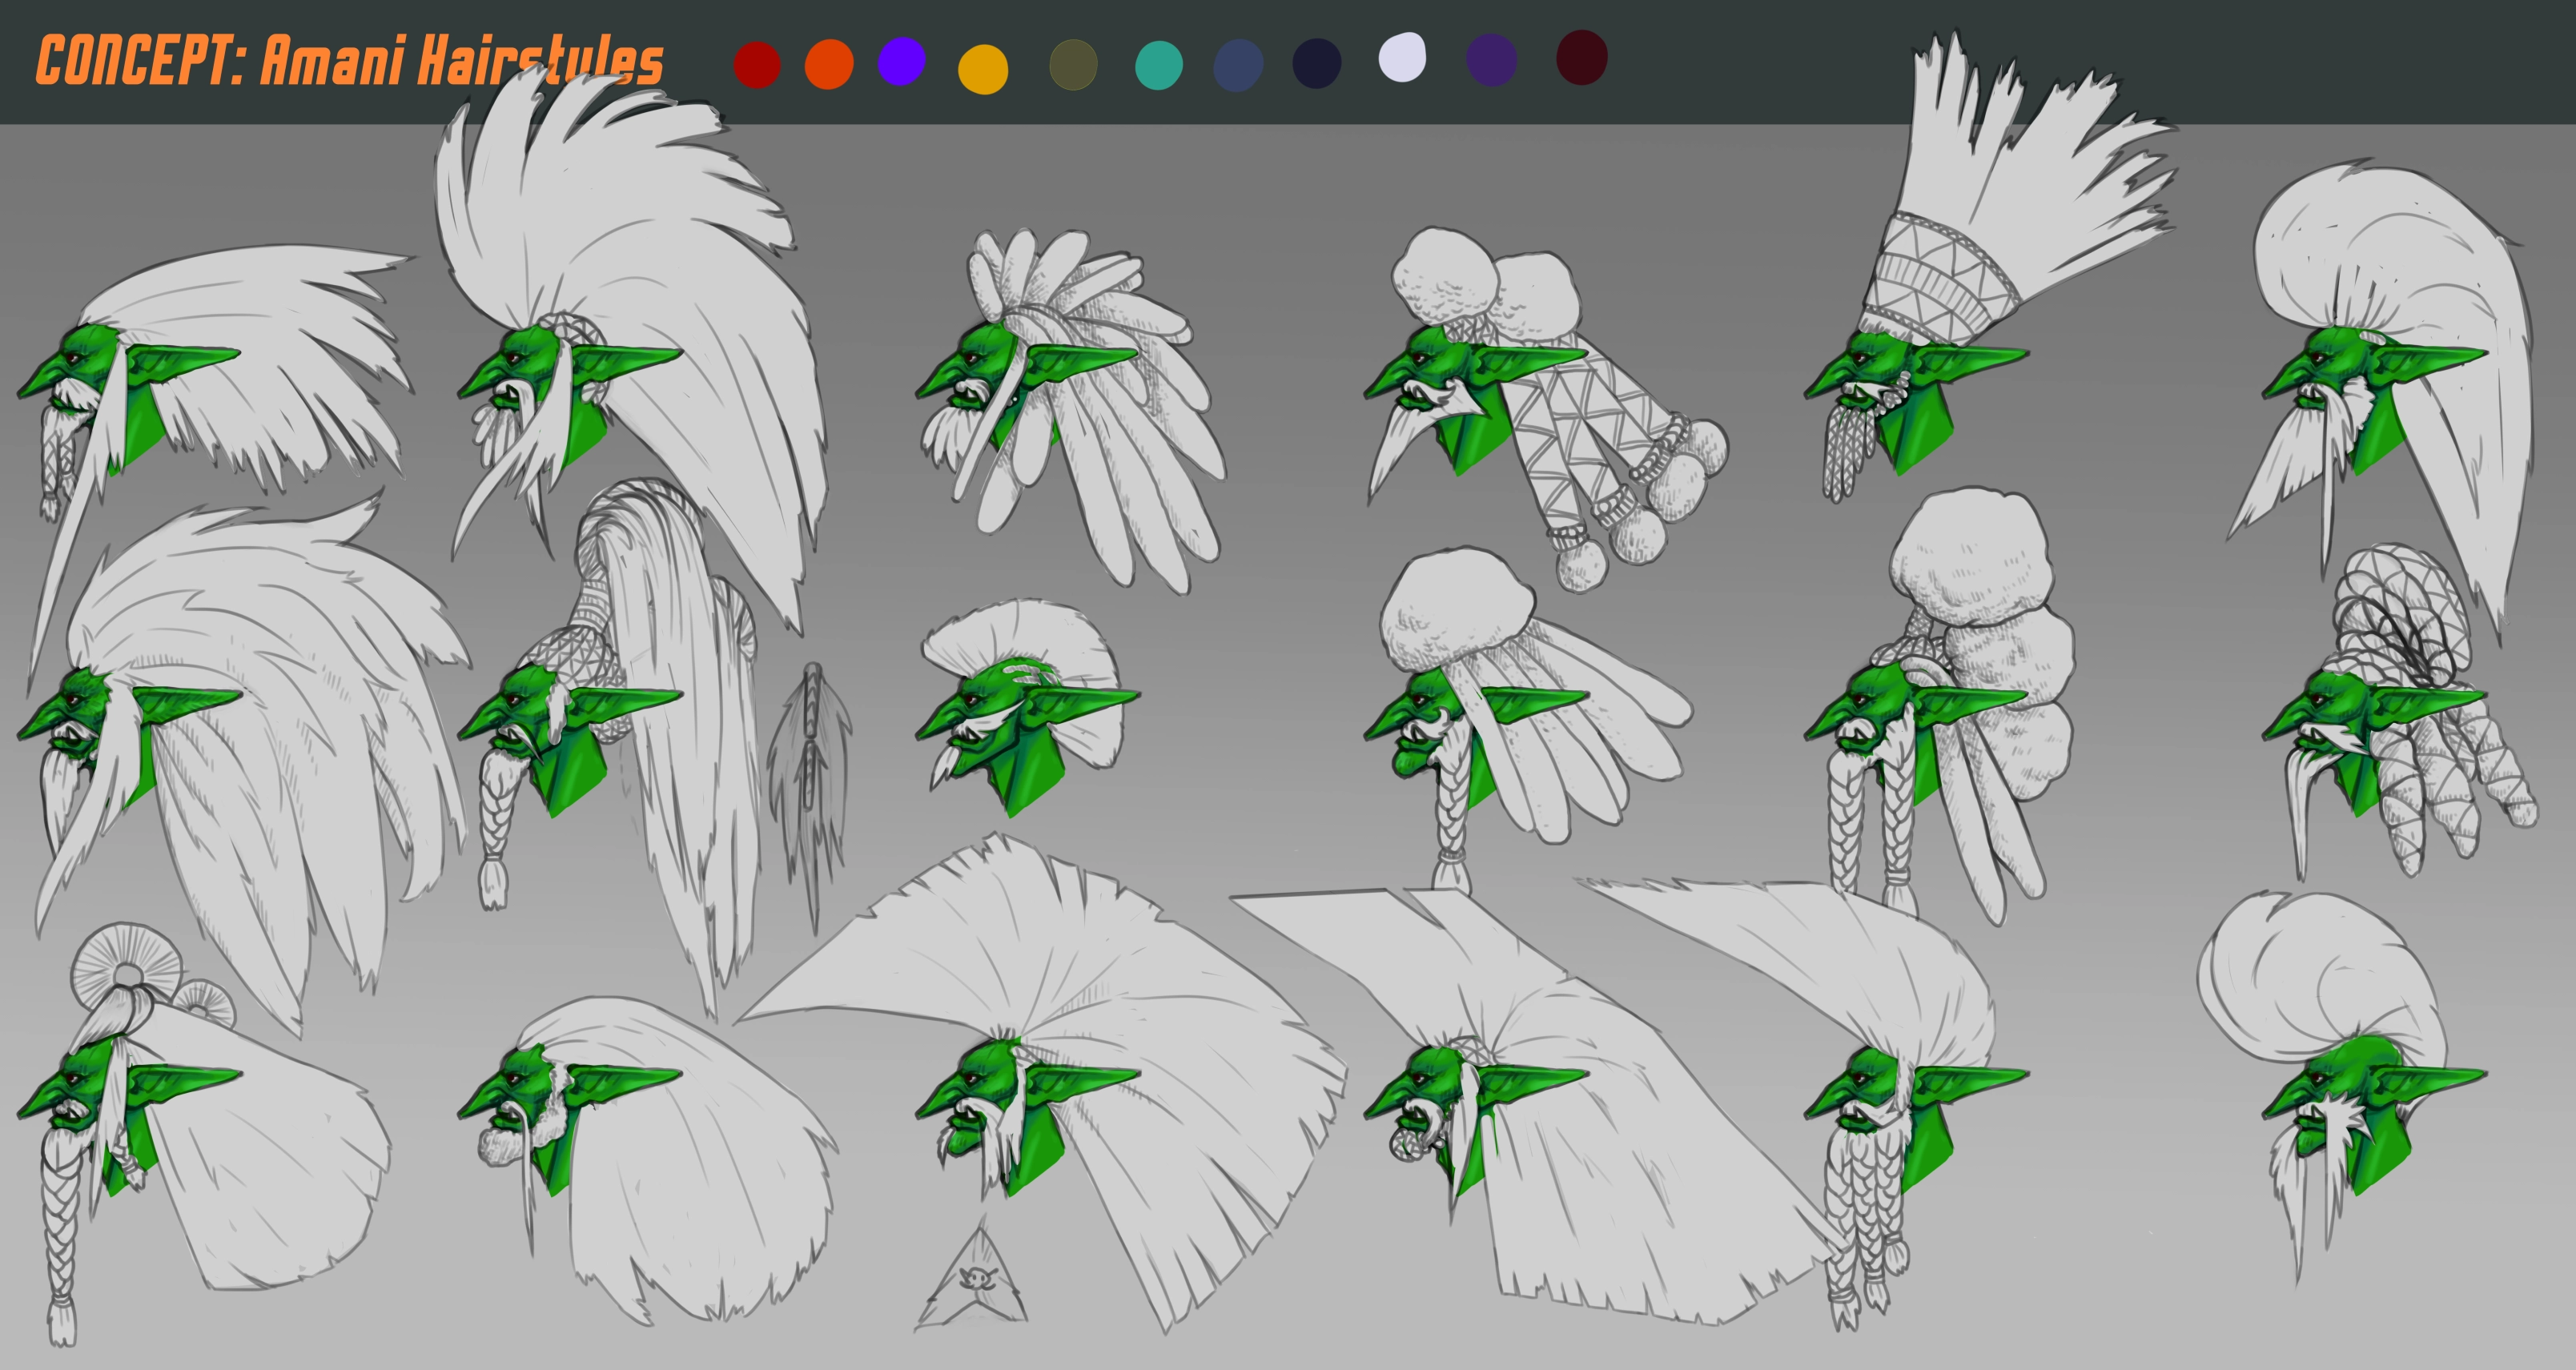Select the olive green color swatch
Viewport: 2576px width, 1370px height.
tap(1073, 65)
